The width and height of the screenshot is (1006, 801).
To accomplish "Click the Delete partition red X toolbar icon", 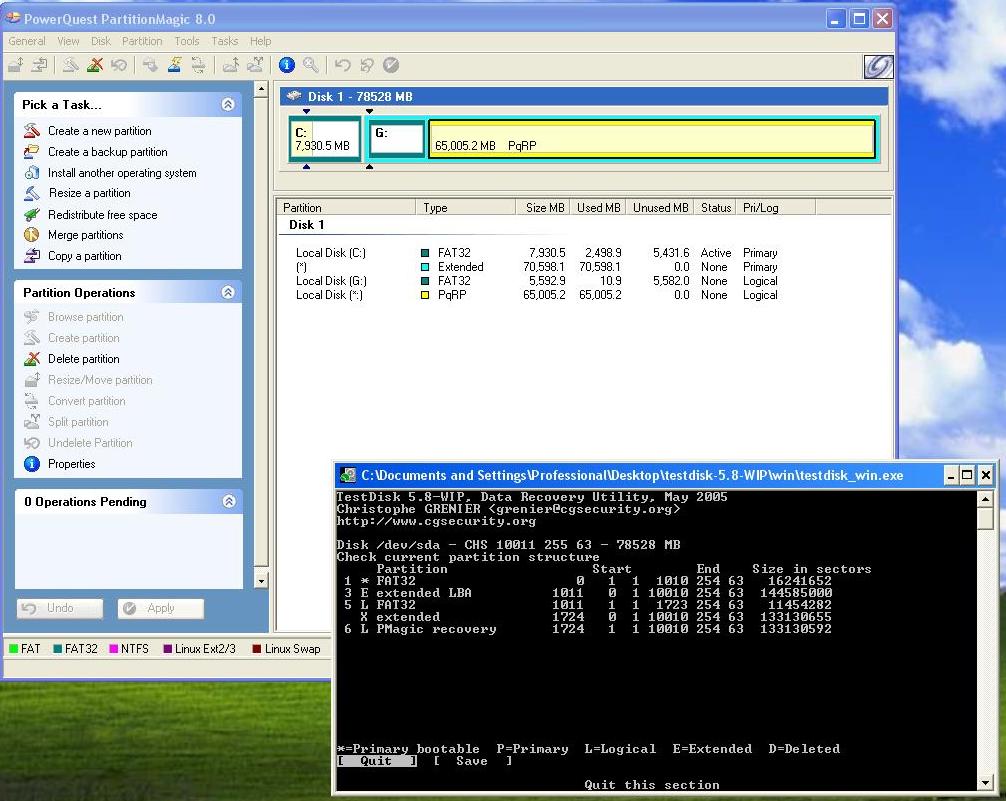I will pos(95,65).
